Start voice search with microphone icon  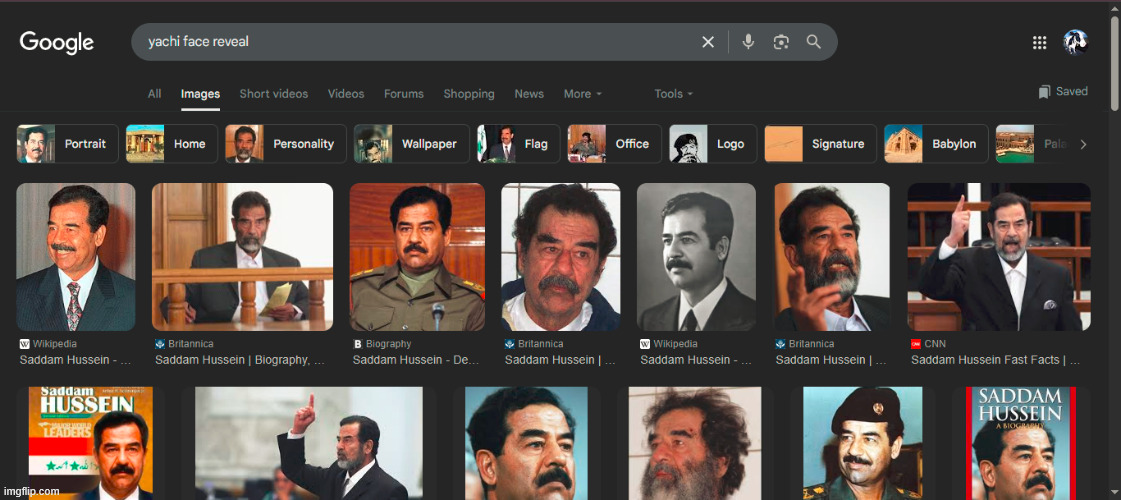tap(748, 42)
